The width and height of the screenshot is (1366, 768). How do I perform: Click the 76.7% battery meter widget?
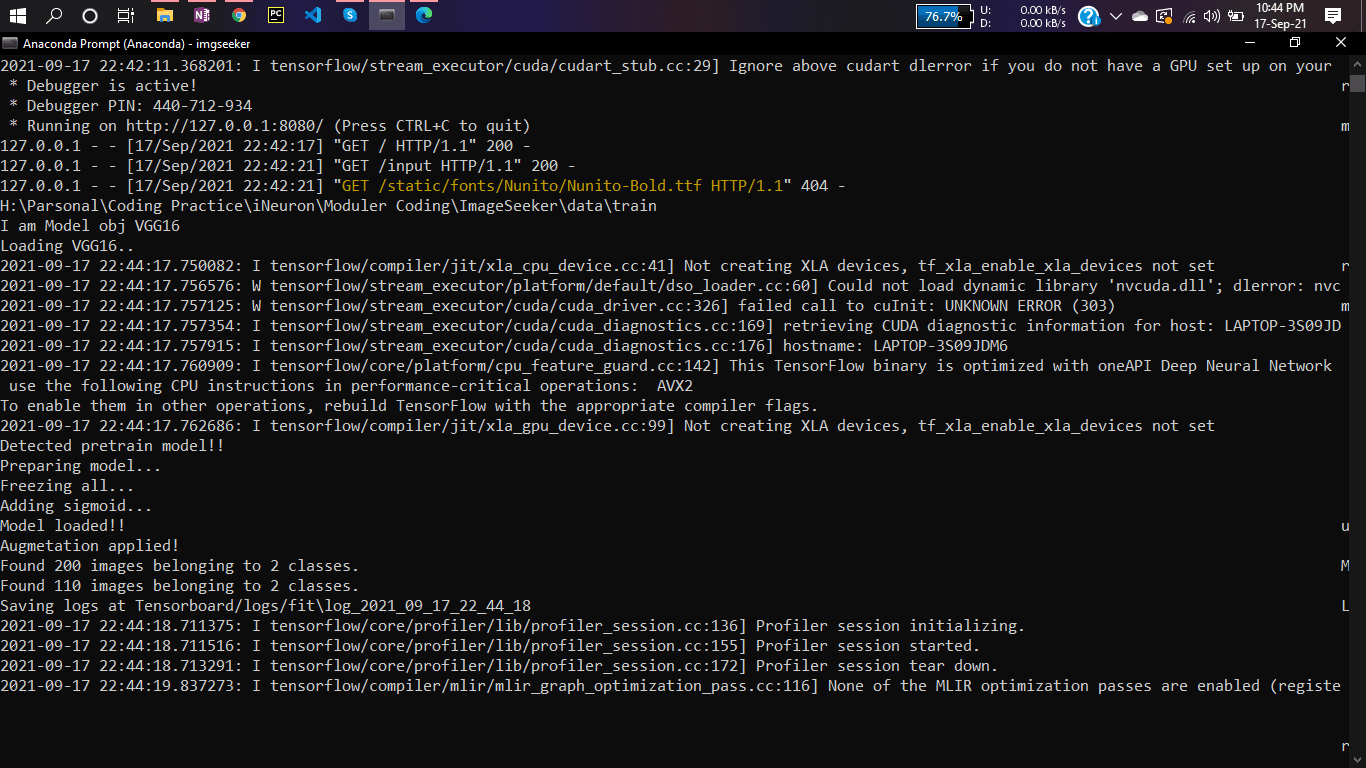click(x=943, y=16)
